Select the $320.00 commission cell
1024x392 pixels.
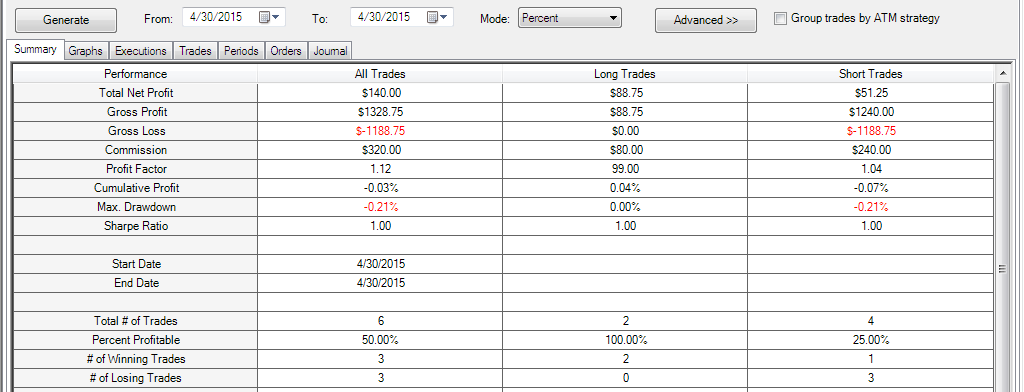pos(380,150)
